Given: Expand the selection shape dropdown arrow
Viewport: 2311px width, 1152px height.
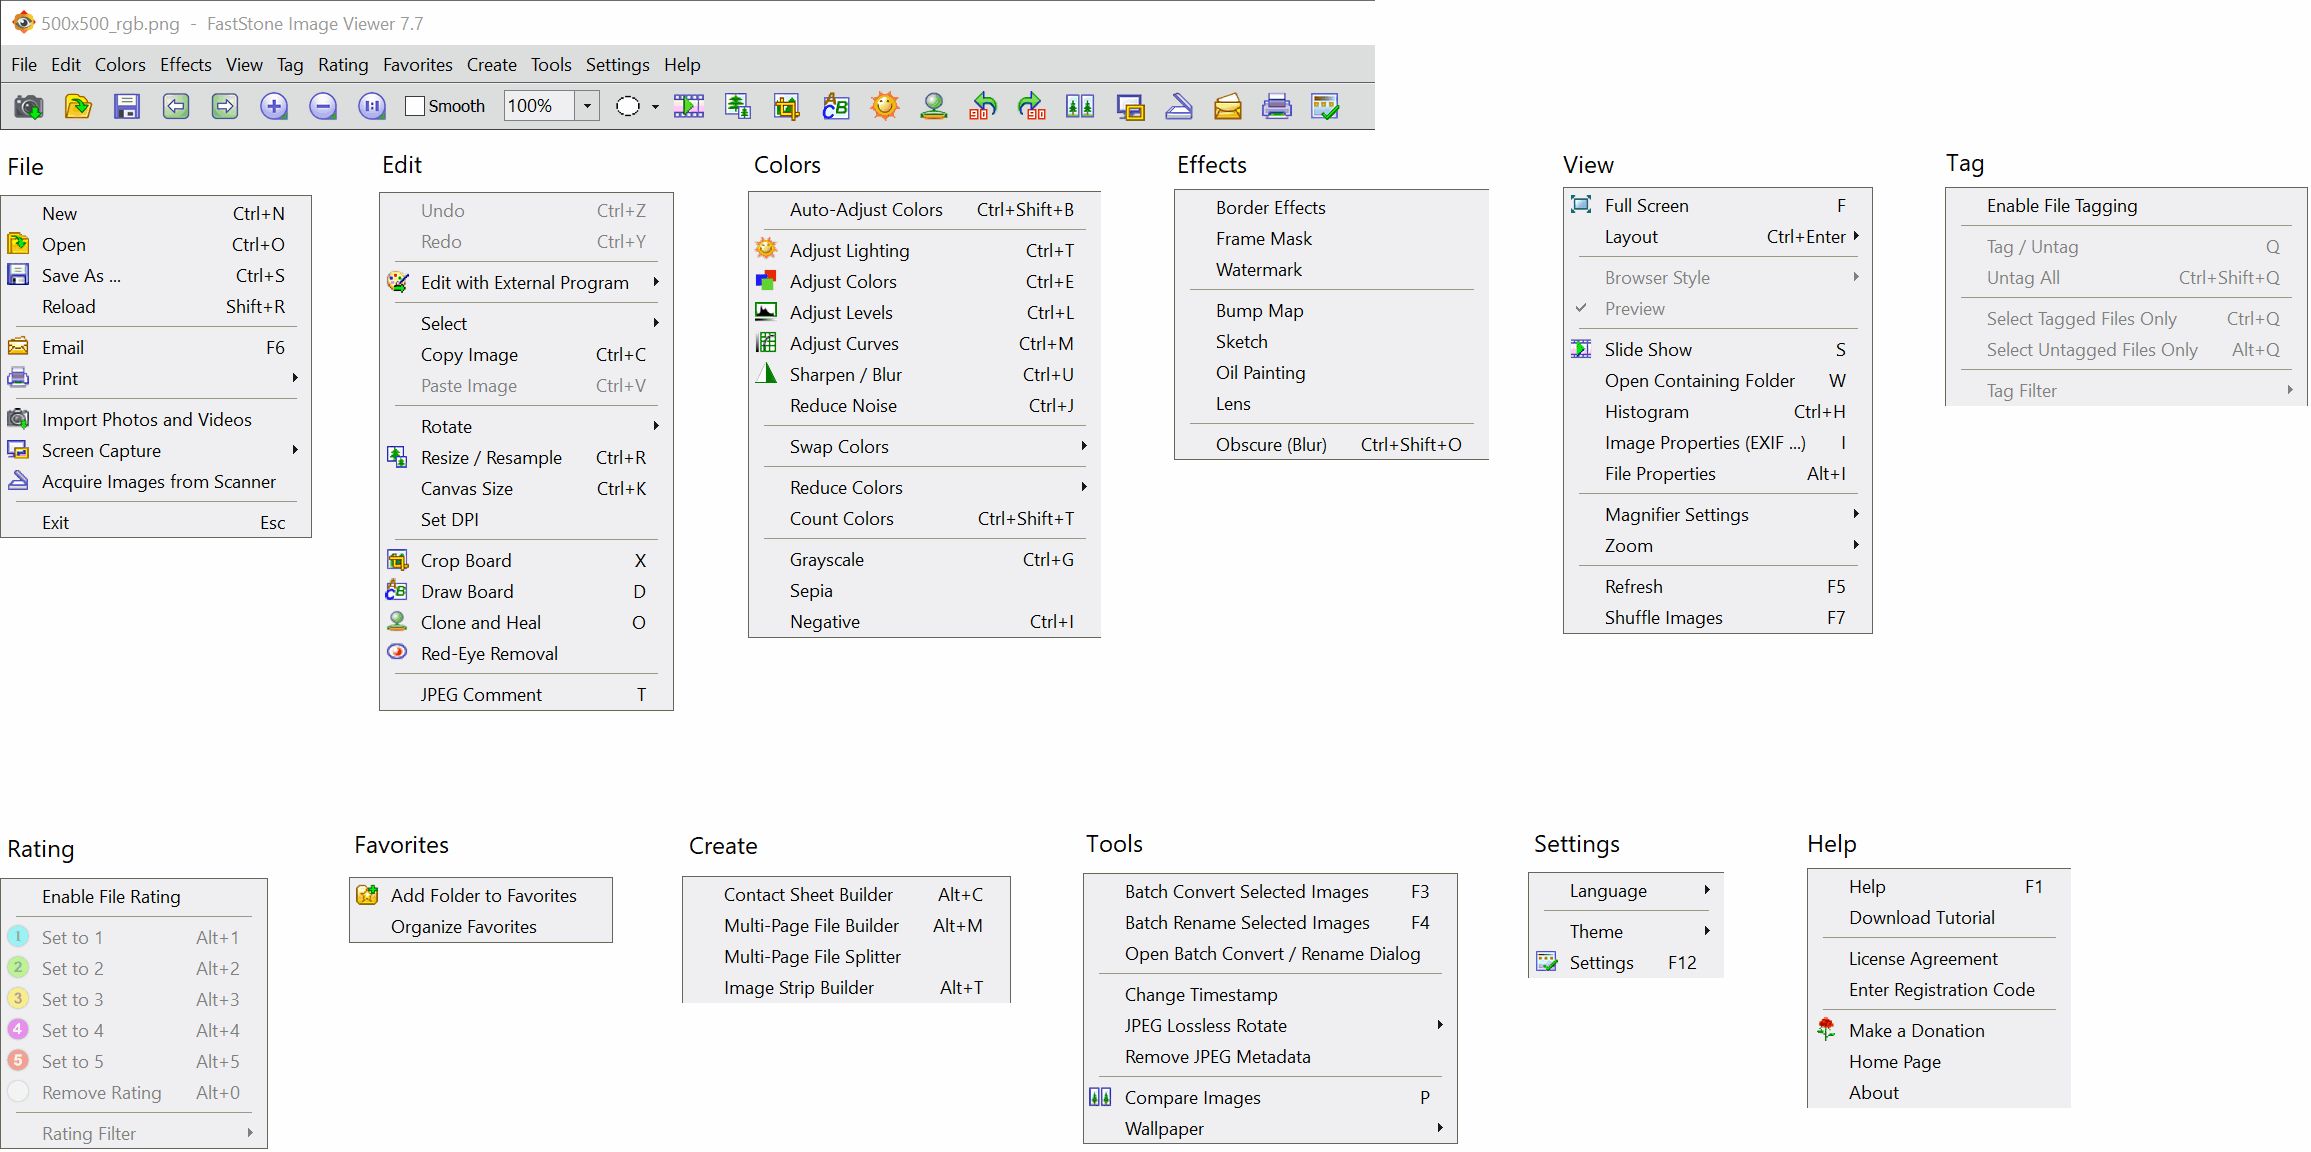Looking at the screenshot, I should pos(655,107).
